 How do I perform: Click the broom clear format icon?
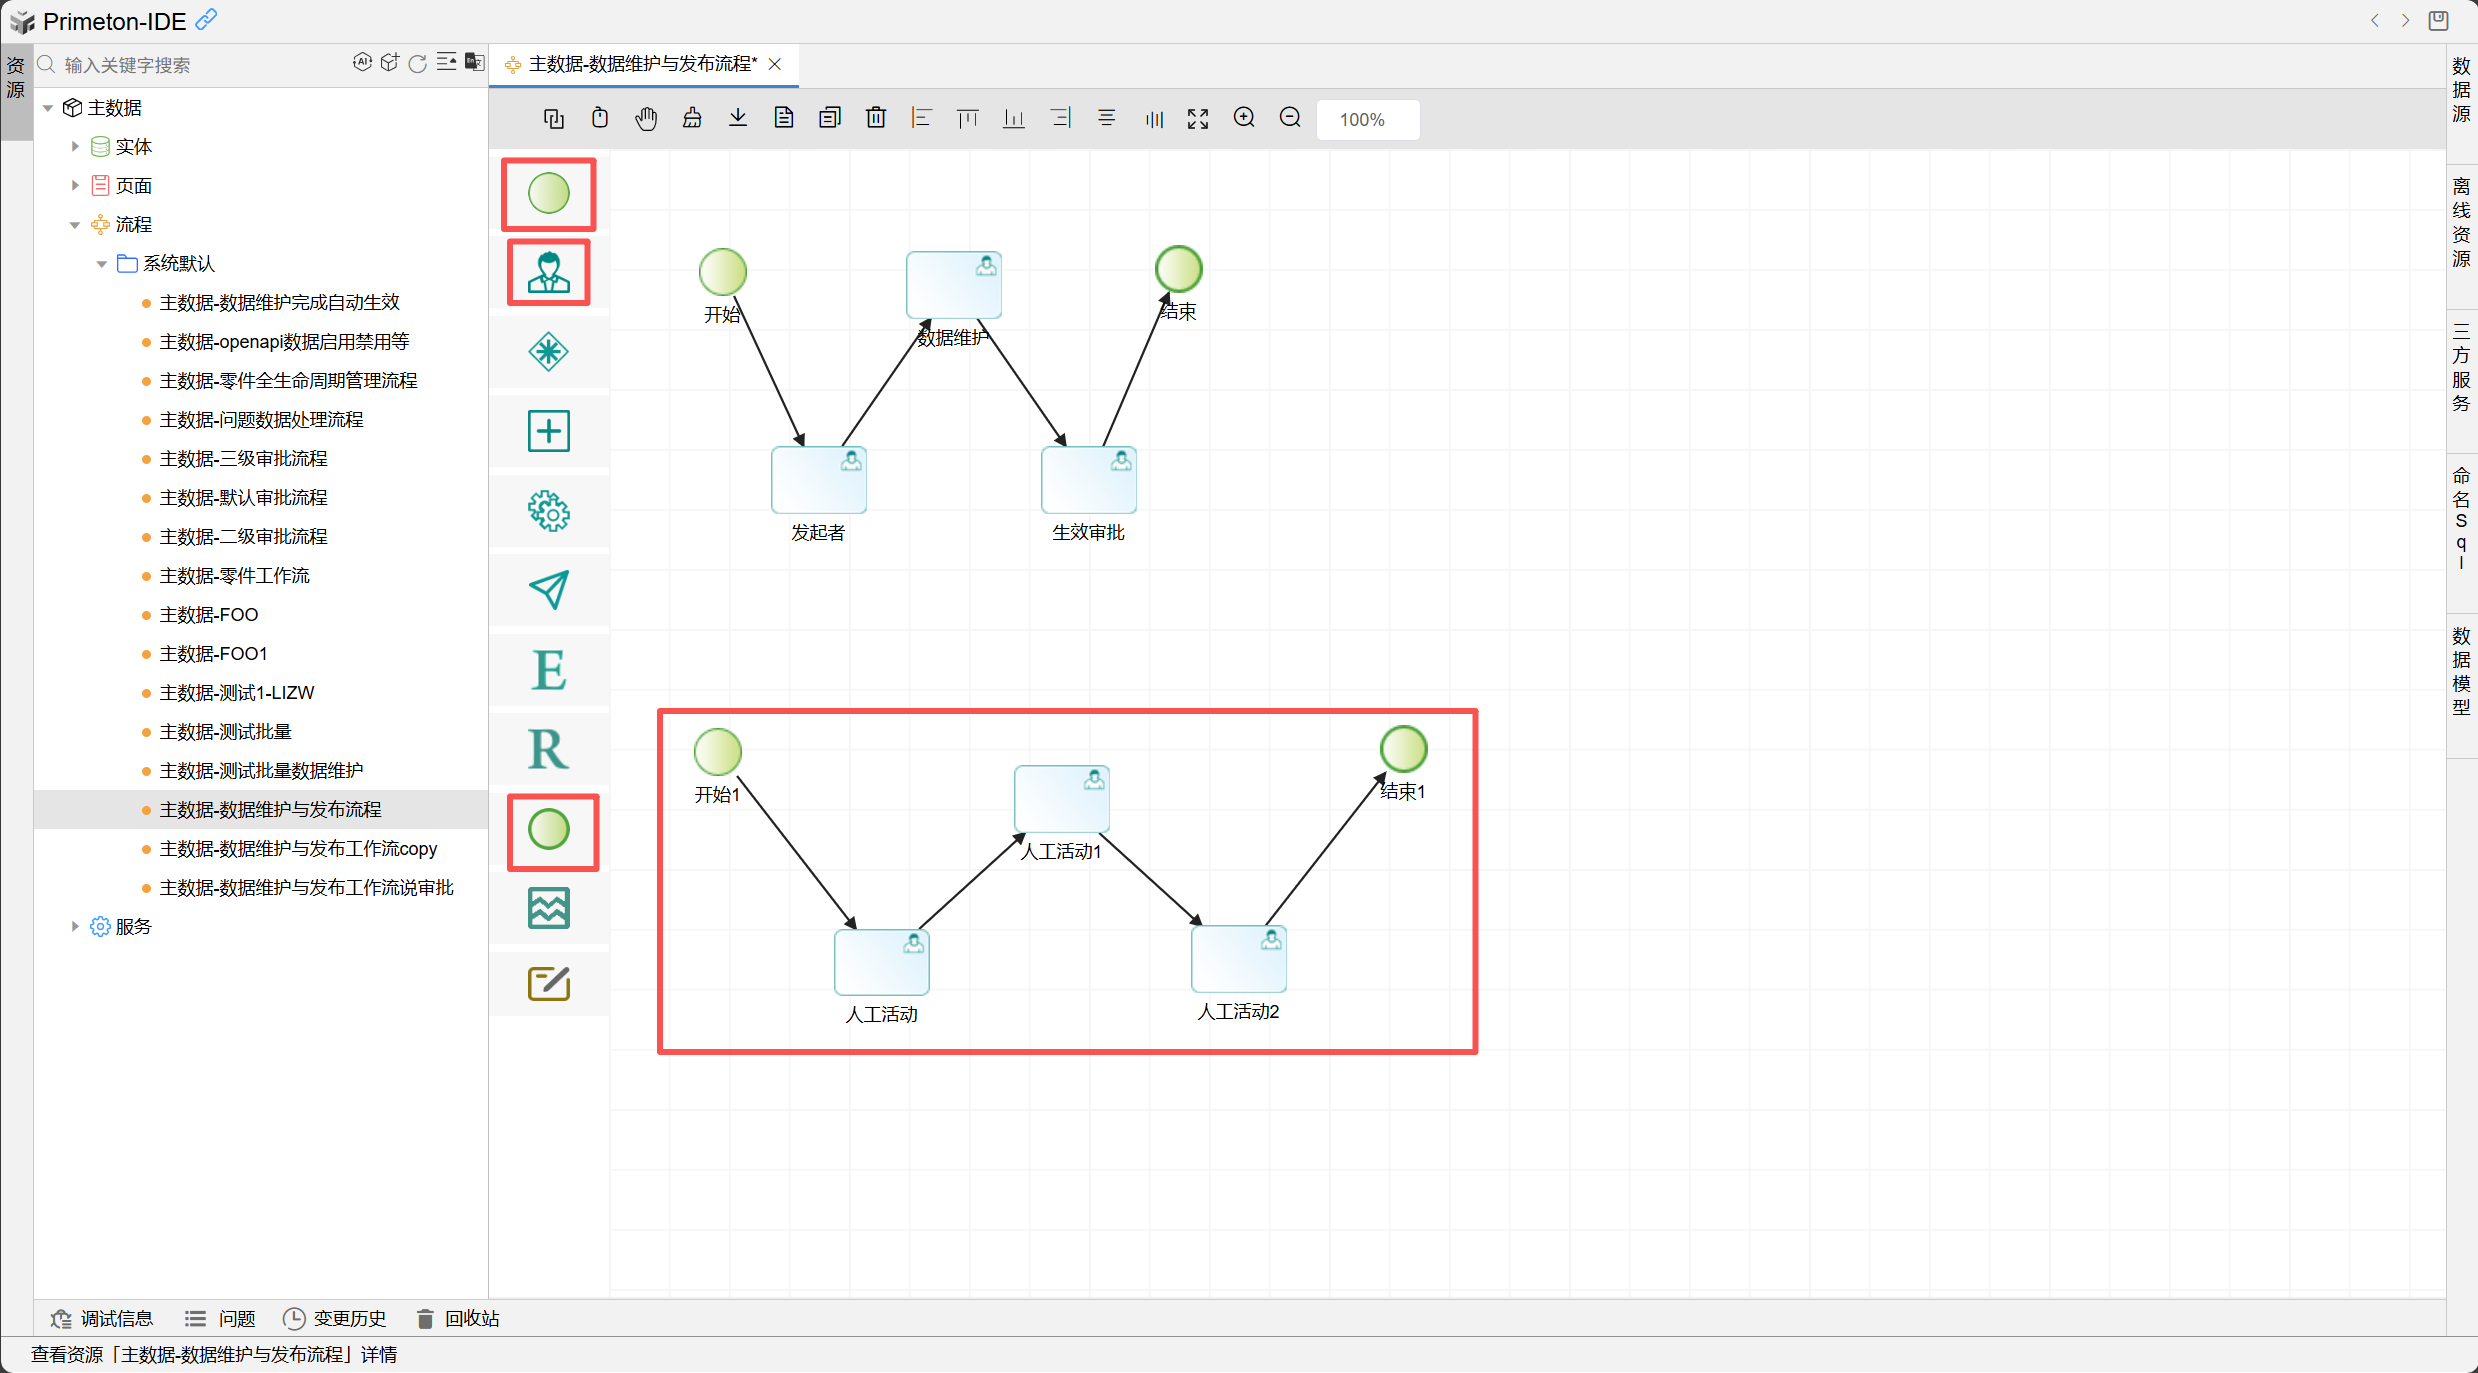click(691, 118)
